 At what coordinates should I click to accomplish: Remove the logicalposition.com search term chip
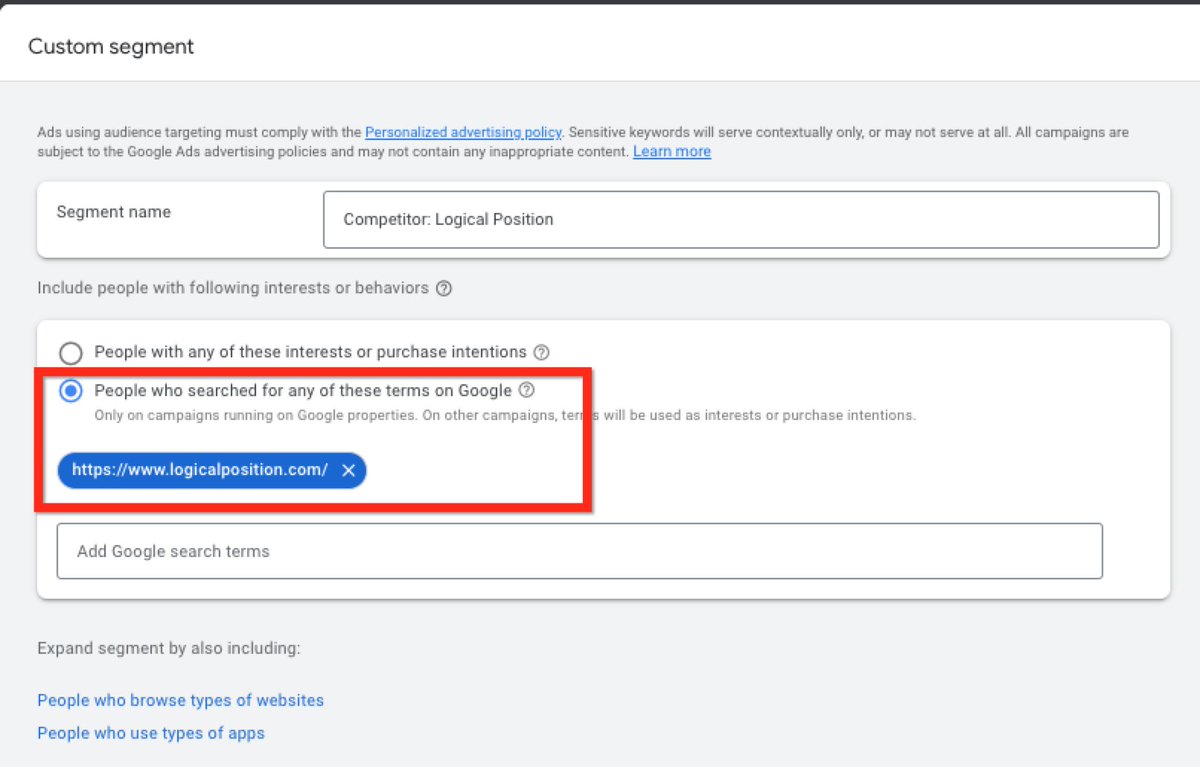(348, 471)
